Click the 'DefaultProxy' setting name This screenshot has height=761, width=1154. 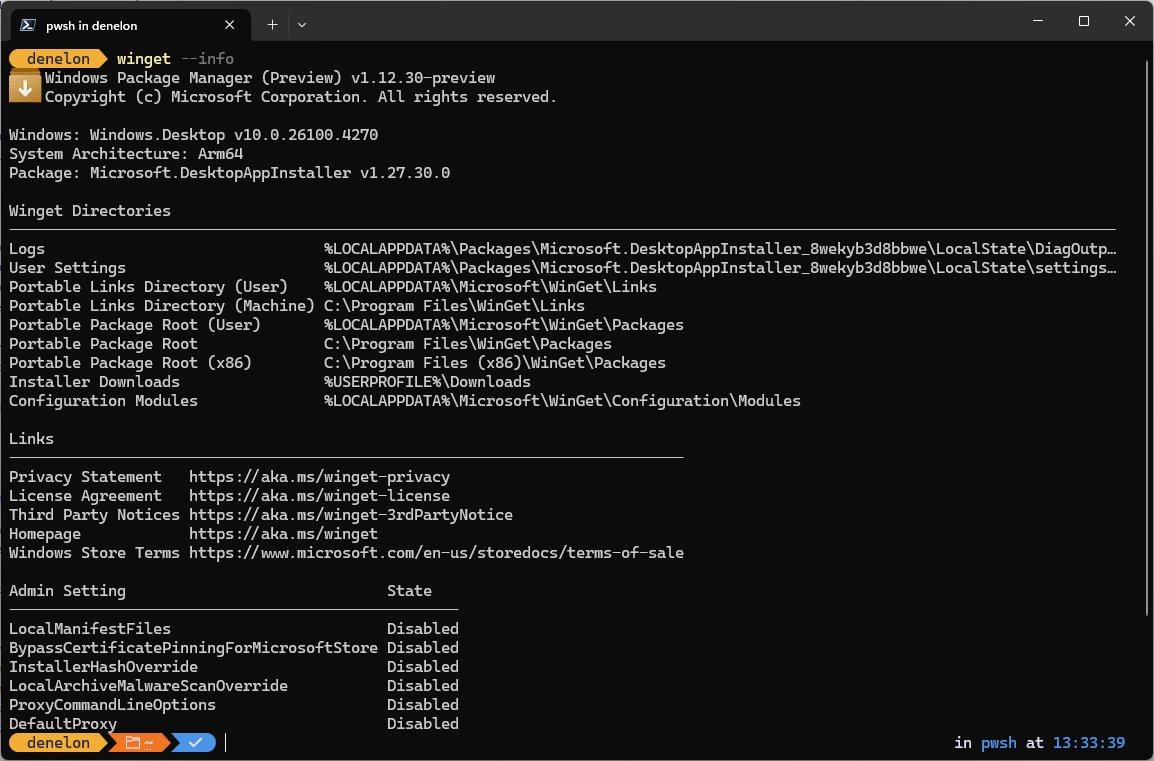tap(63, 724)
